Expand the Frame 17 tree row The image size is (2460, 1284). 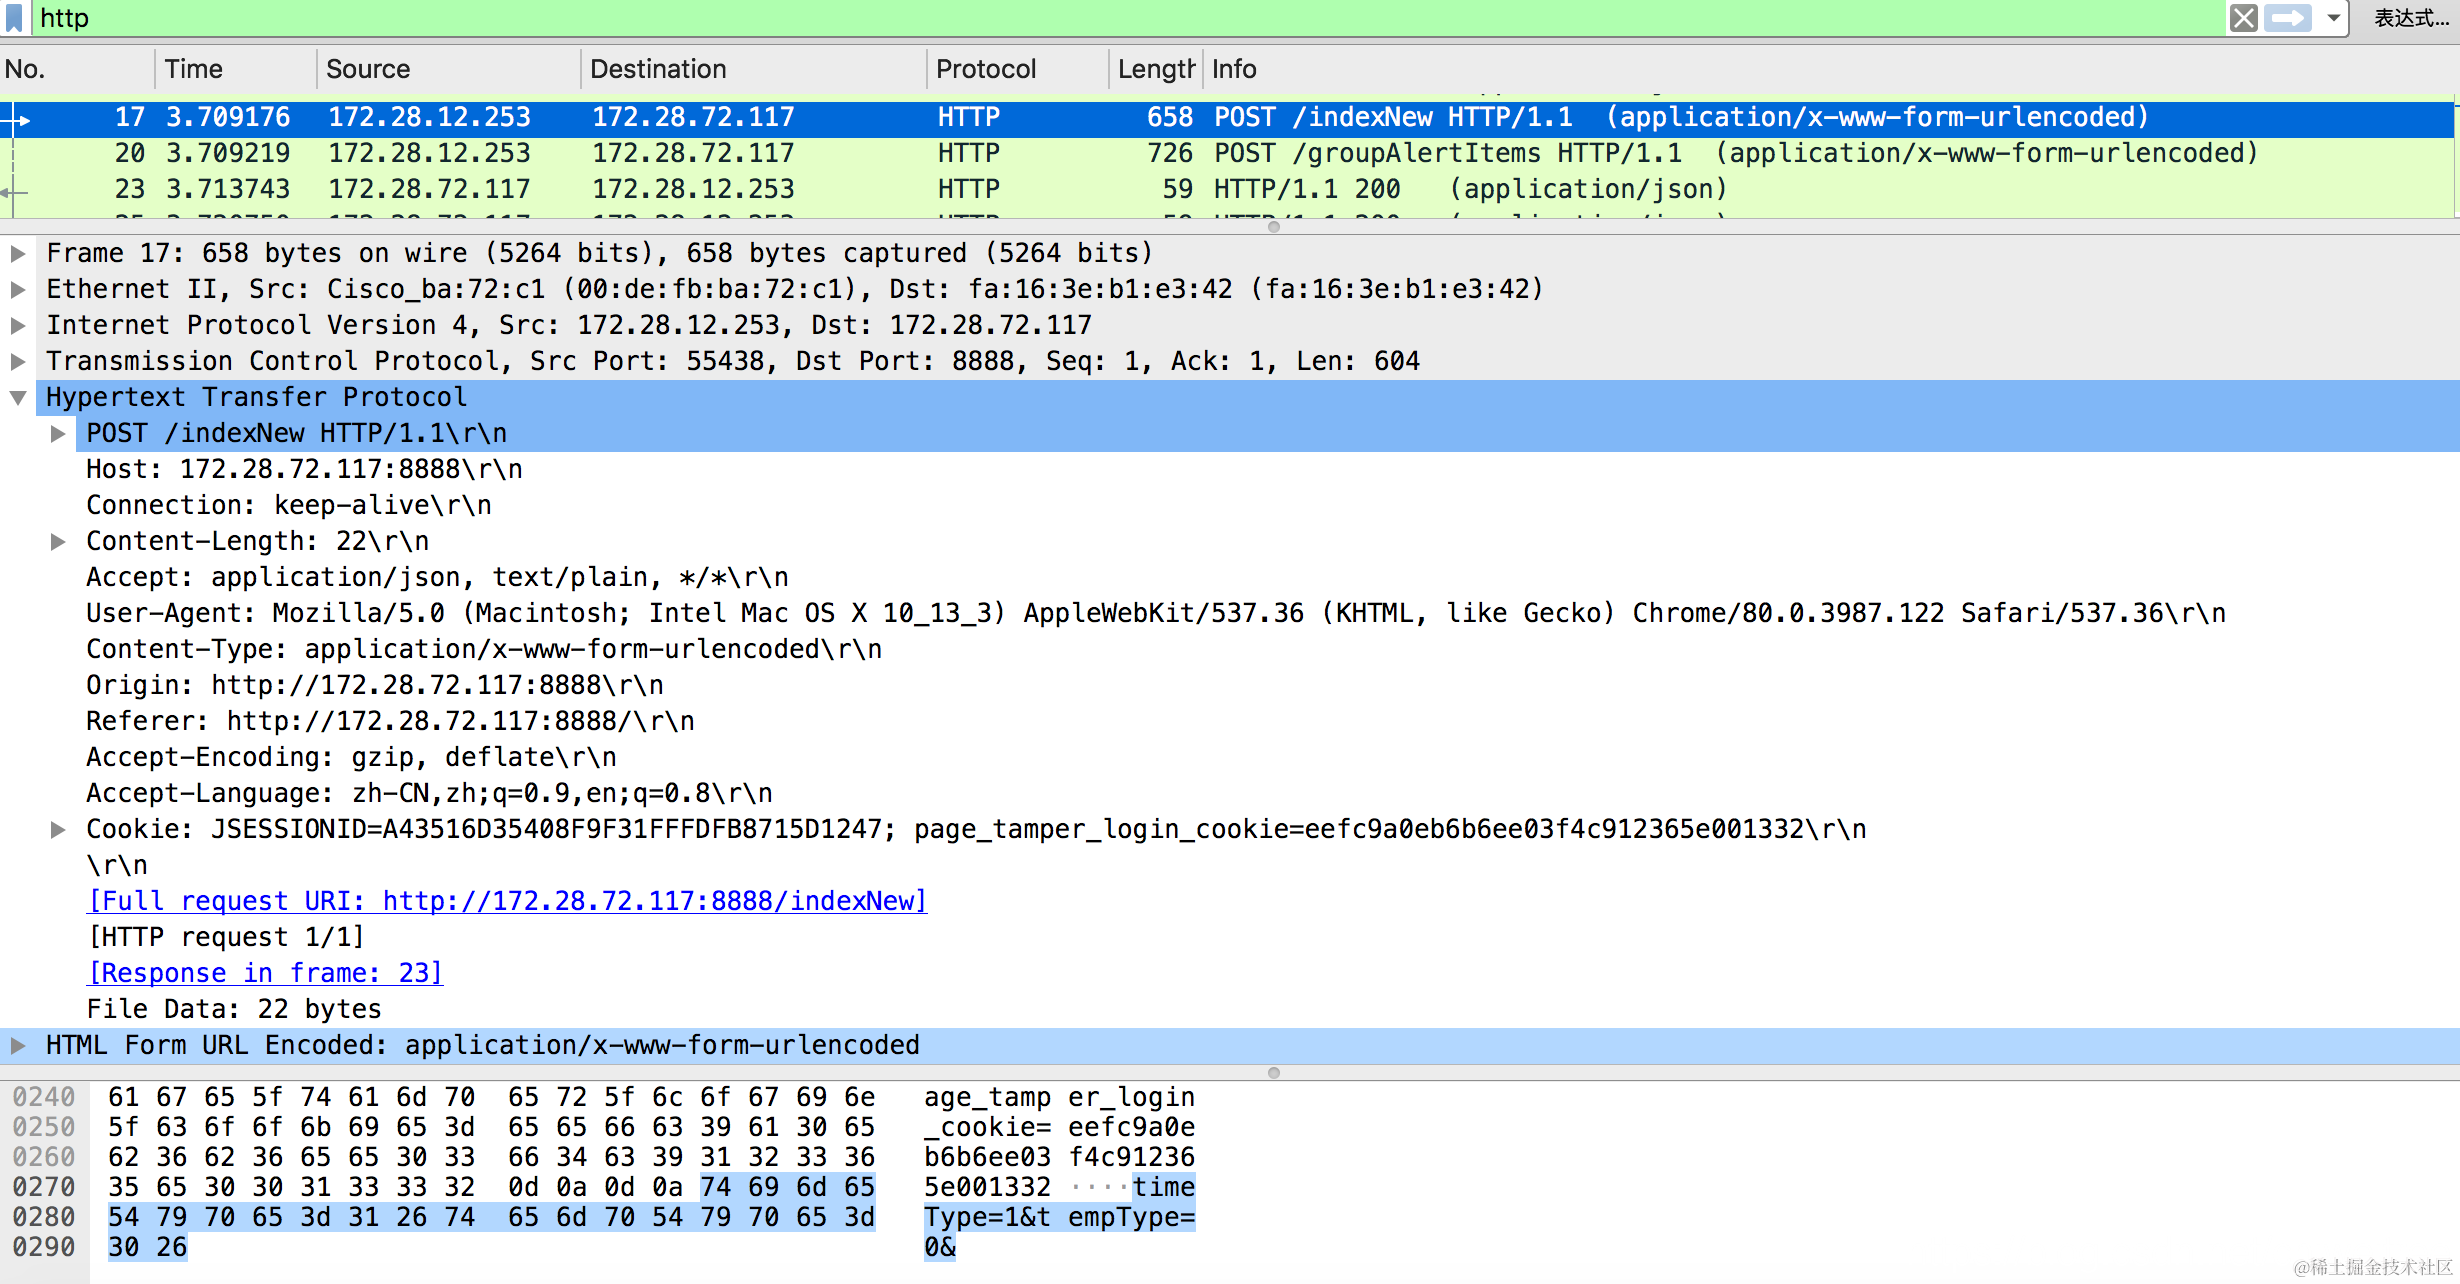click(18, 254)
